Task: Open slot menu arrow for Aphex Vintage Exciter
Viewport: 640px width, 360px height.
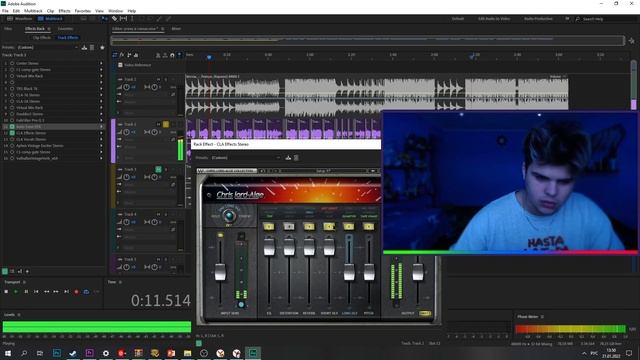Action: 101,146
